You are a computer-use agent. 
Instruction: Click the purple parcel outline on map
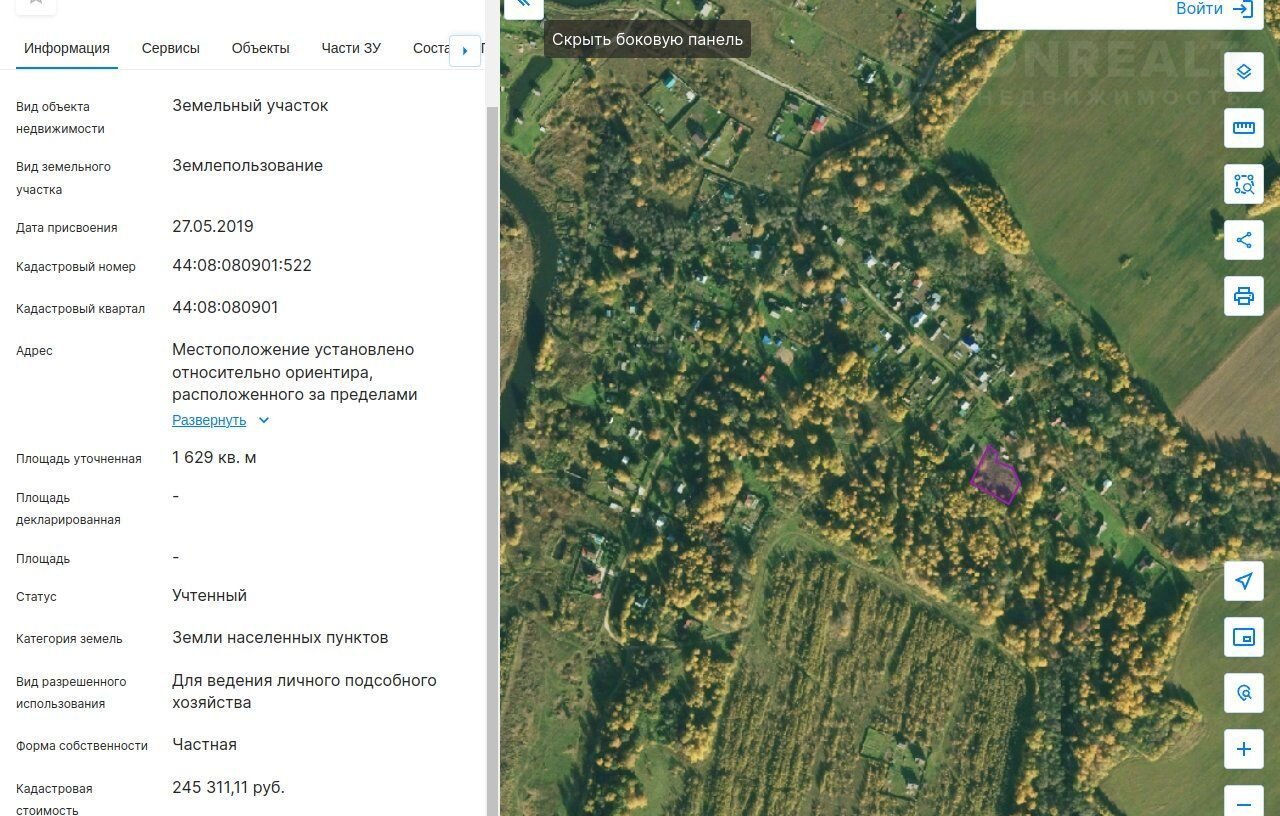995,476
